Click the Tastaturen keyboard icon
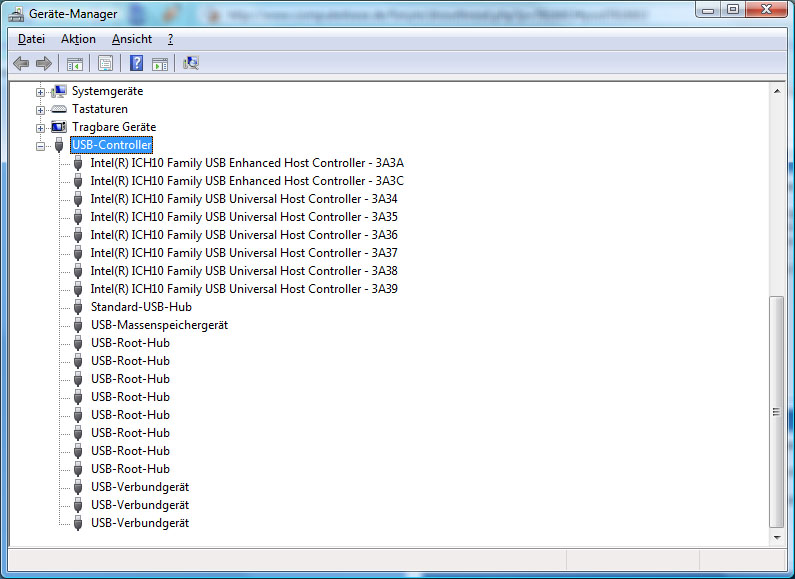Image resolution: width=795 pixels, height=579 pixels. pos(59,109)
